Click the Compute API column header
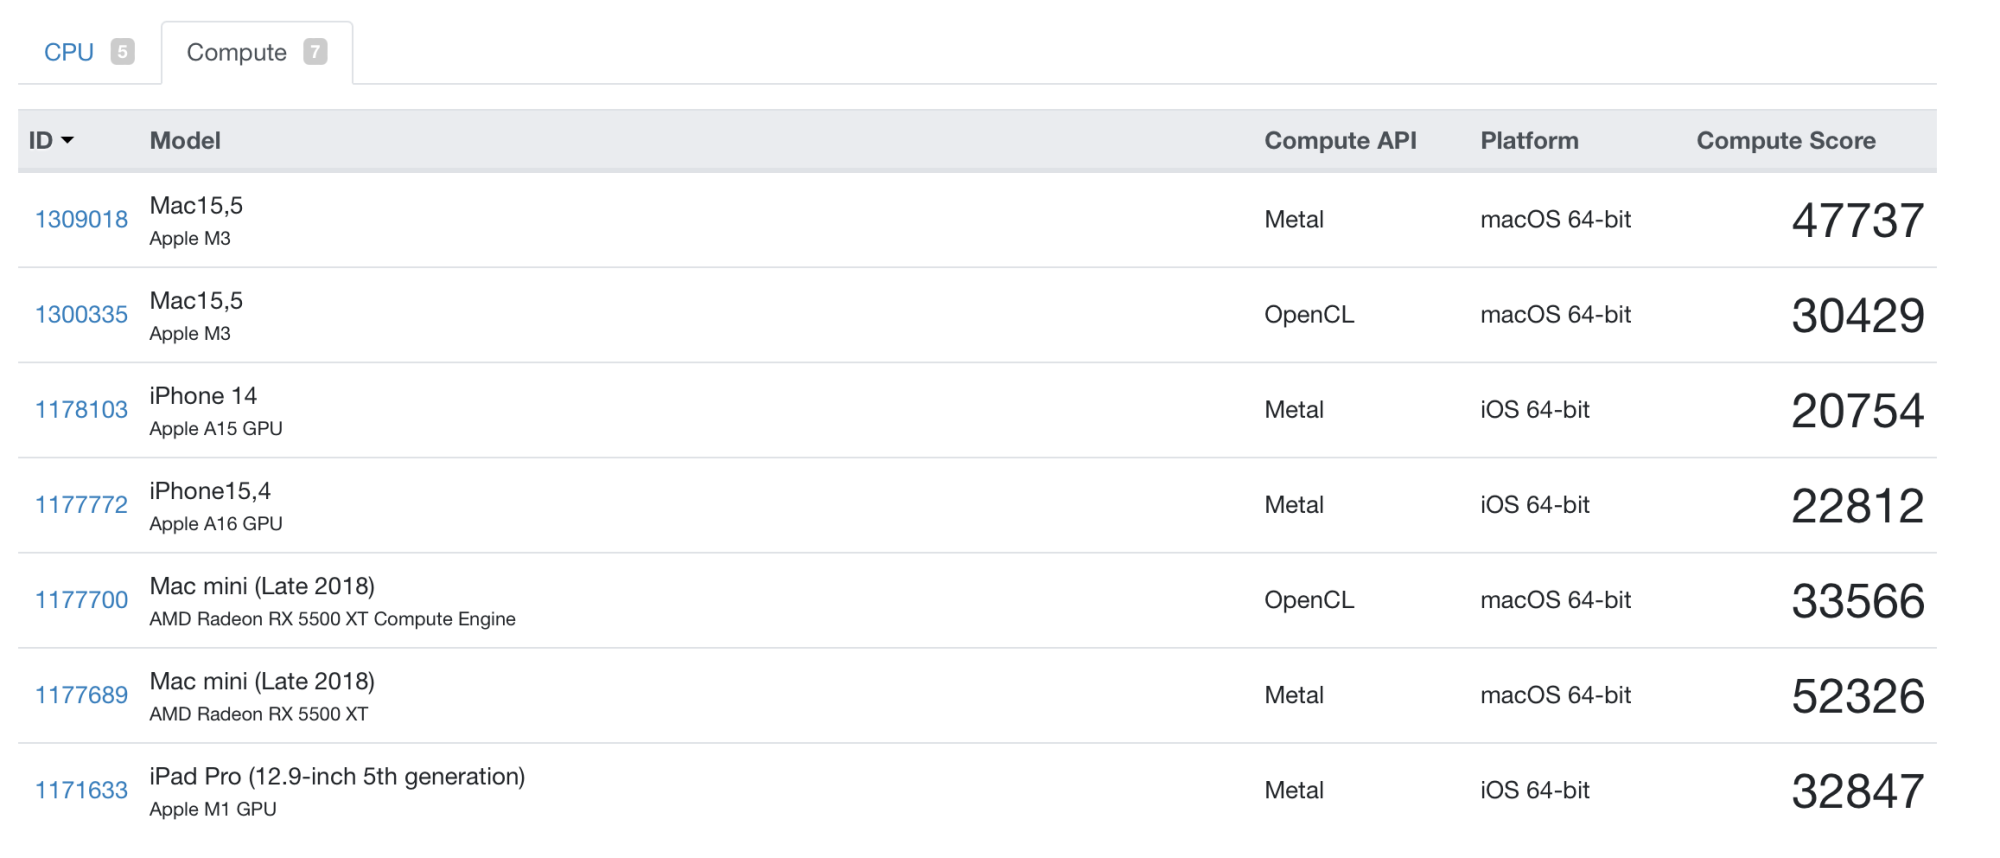The image size is (2000, 858). click(1340, 141)
